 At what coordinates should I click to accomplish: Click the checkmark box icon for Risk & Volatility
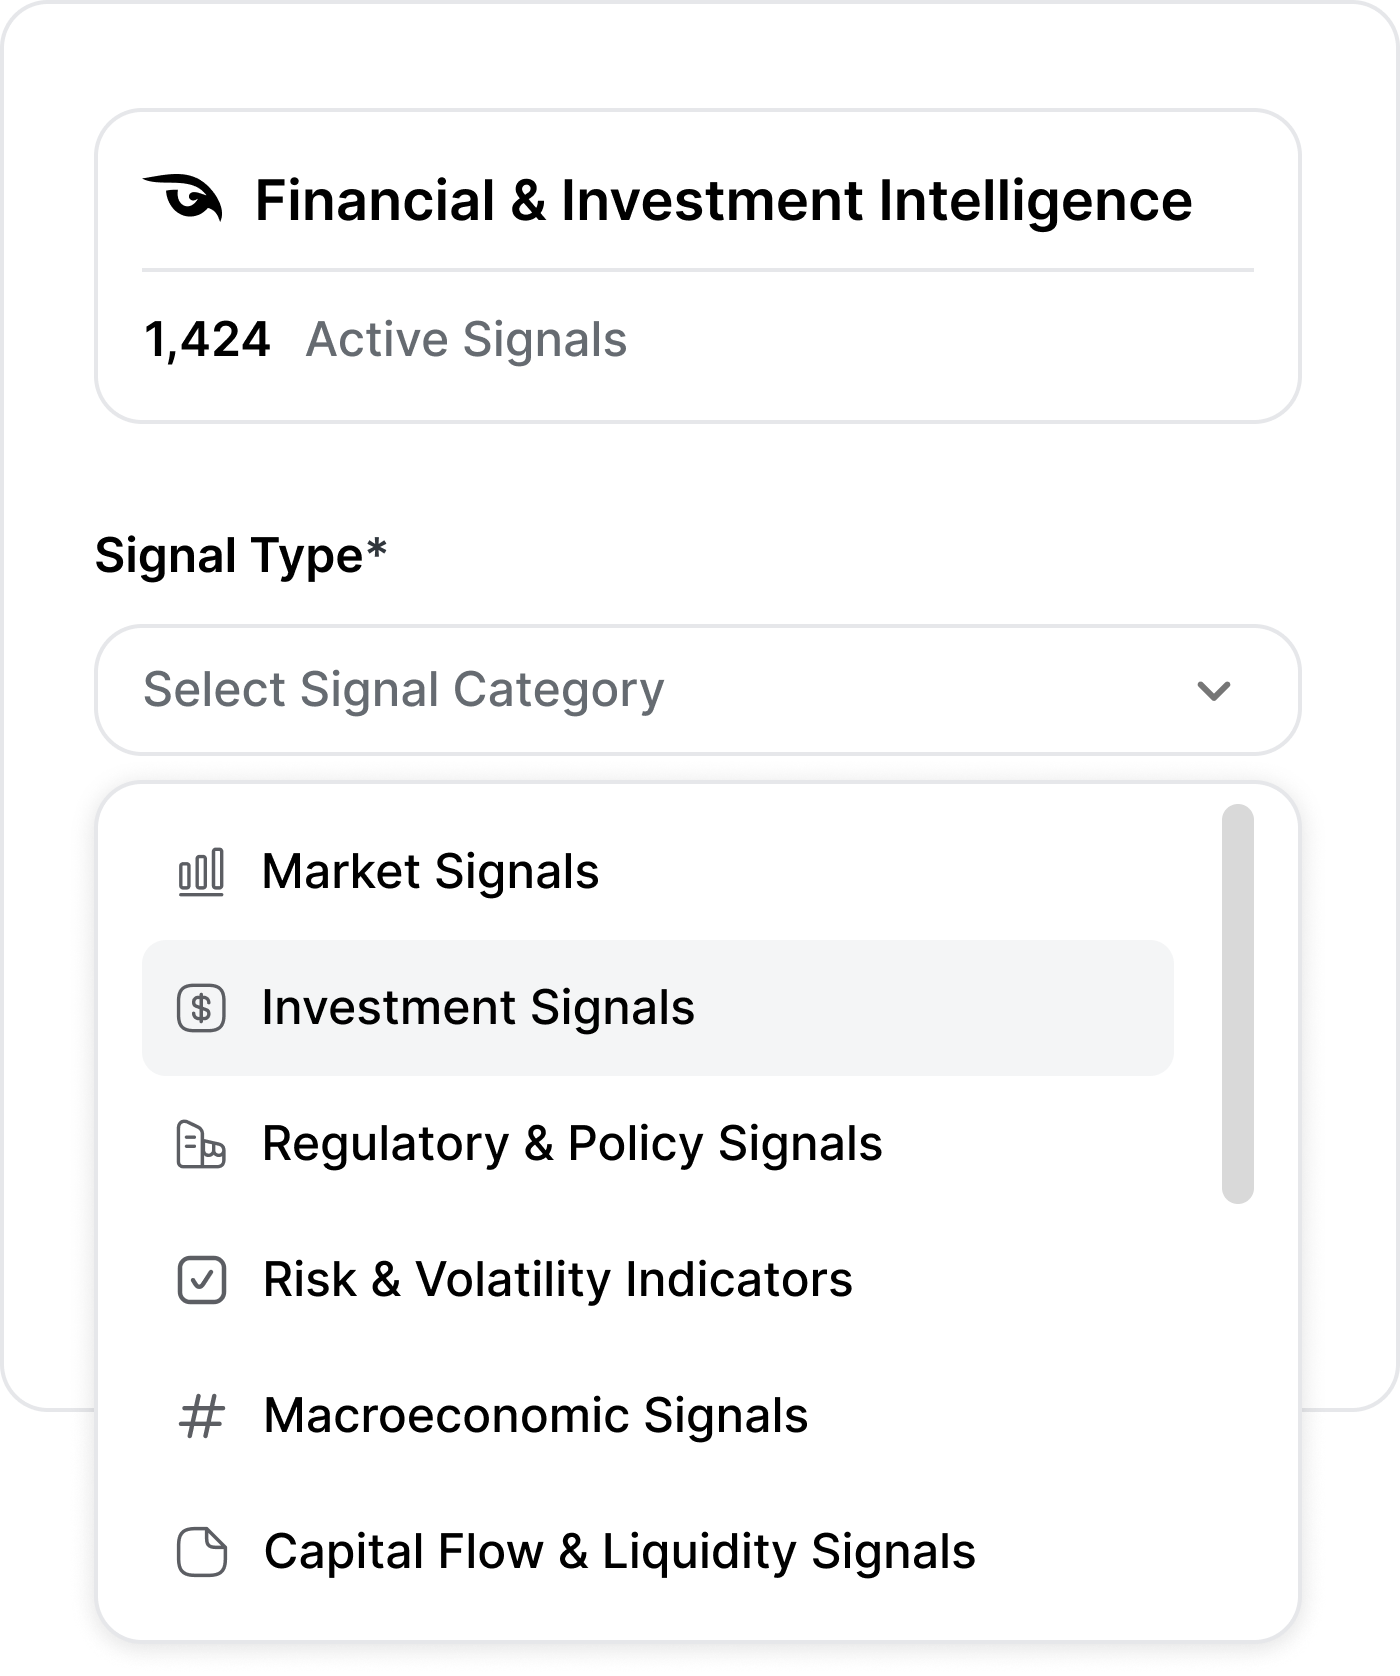click(201, 1280)
